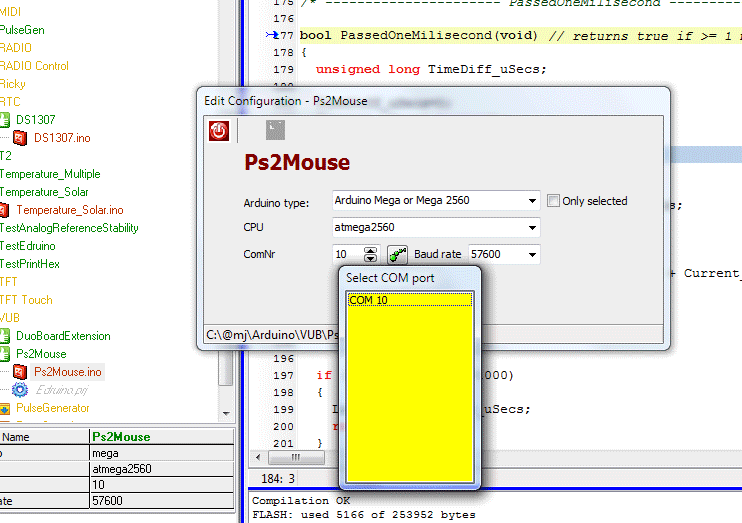Select RADIO Control in the tree
Viewport: 742px width, 523px height.
point(34,66)
